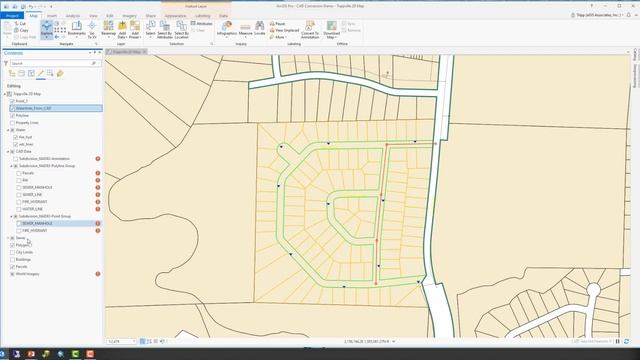Toggle Fire_hyd layer checkbox

tap(16, 137)
